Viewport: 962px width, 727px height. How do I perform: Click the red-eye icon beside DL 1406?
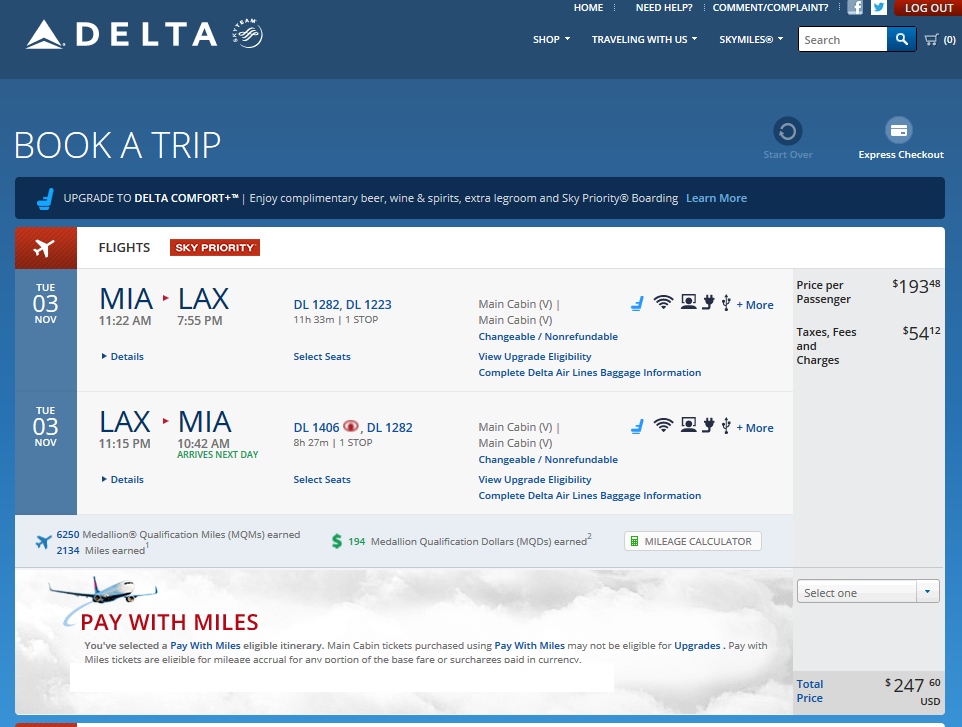[351, 427]
